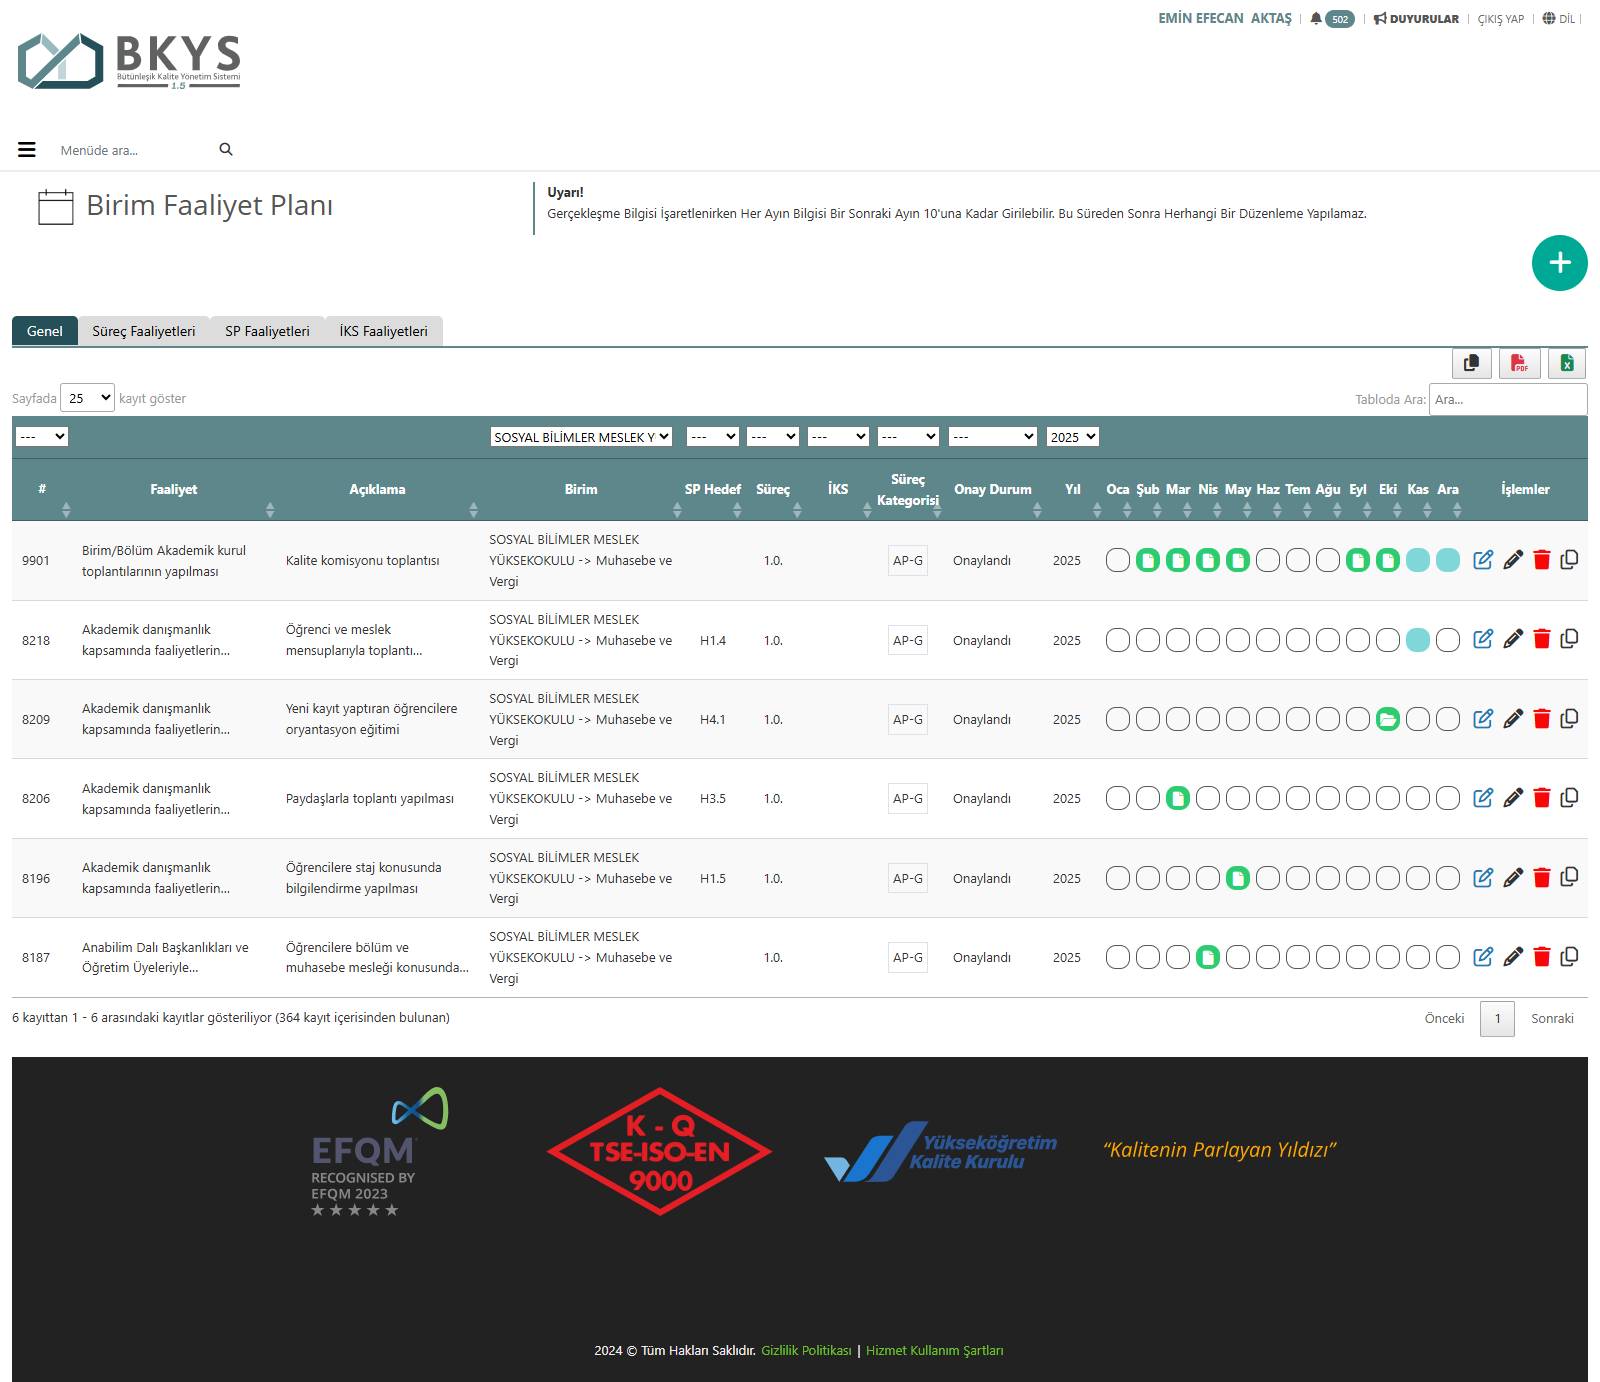1600x1382 pixels.
Task: Open the Gizlilik Politikası link
Action: pyautogui.click(x=806, y=1350)
